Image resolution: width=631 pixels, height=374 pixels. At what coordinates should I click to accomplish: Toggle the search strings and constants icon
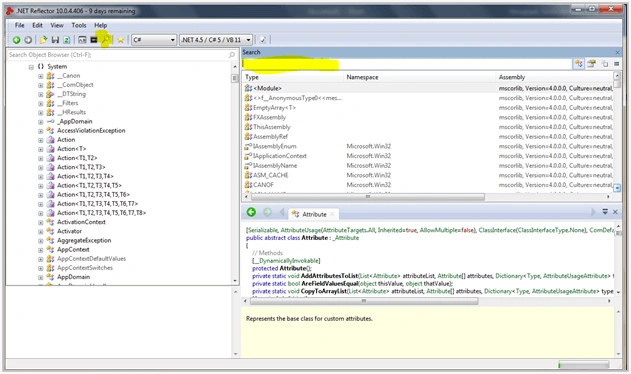click(x=604, y=64)
